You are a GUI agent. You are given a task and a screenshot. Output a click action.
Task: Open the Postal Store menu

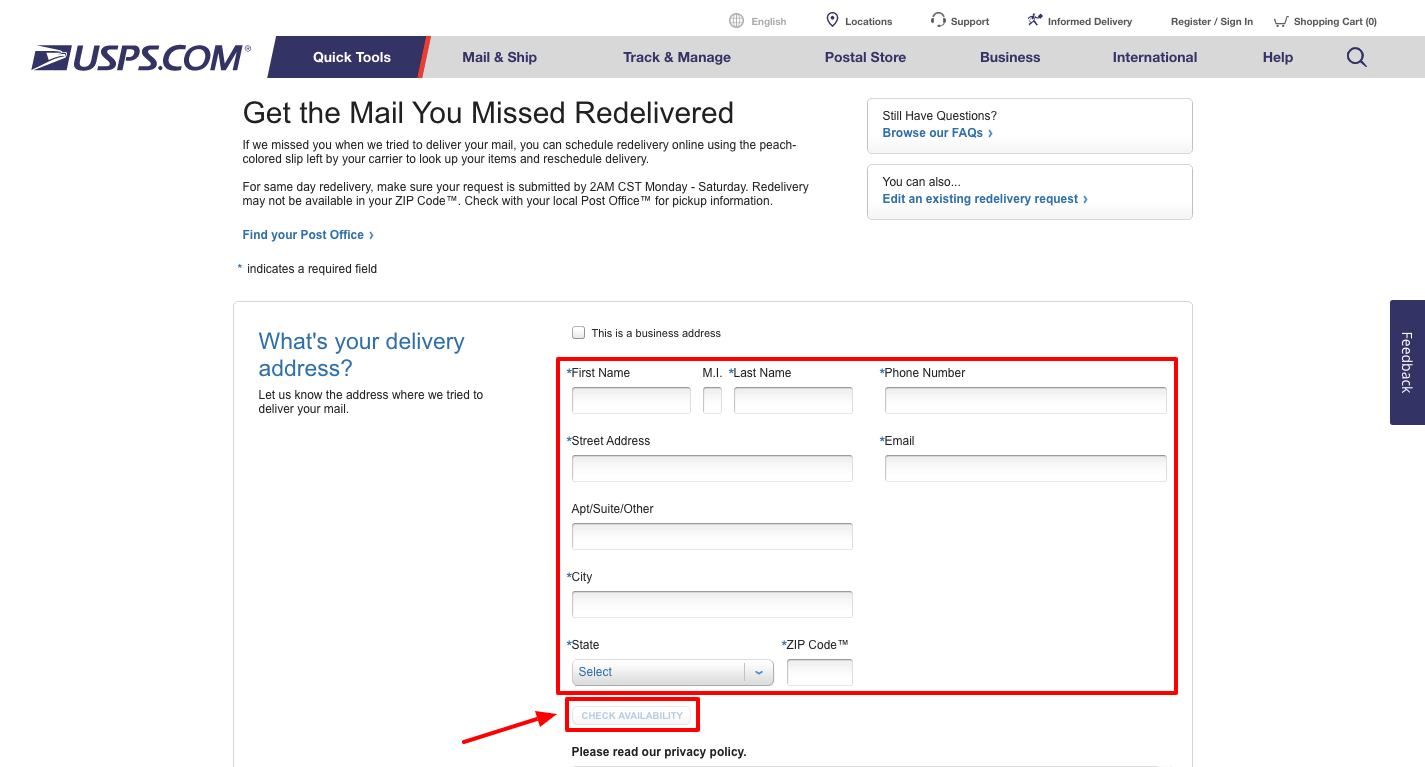865,57
